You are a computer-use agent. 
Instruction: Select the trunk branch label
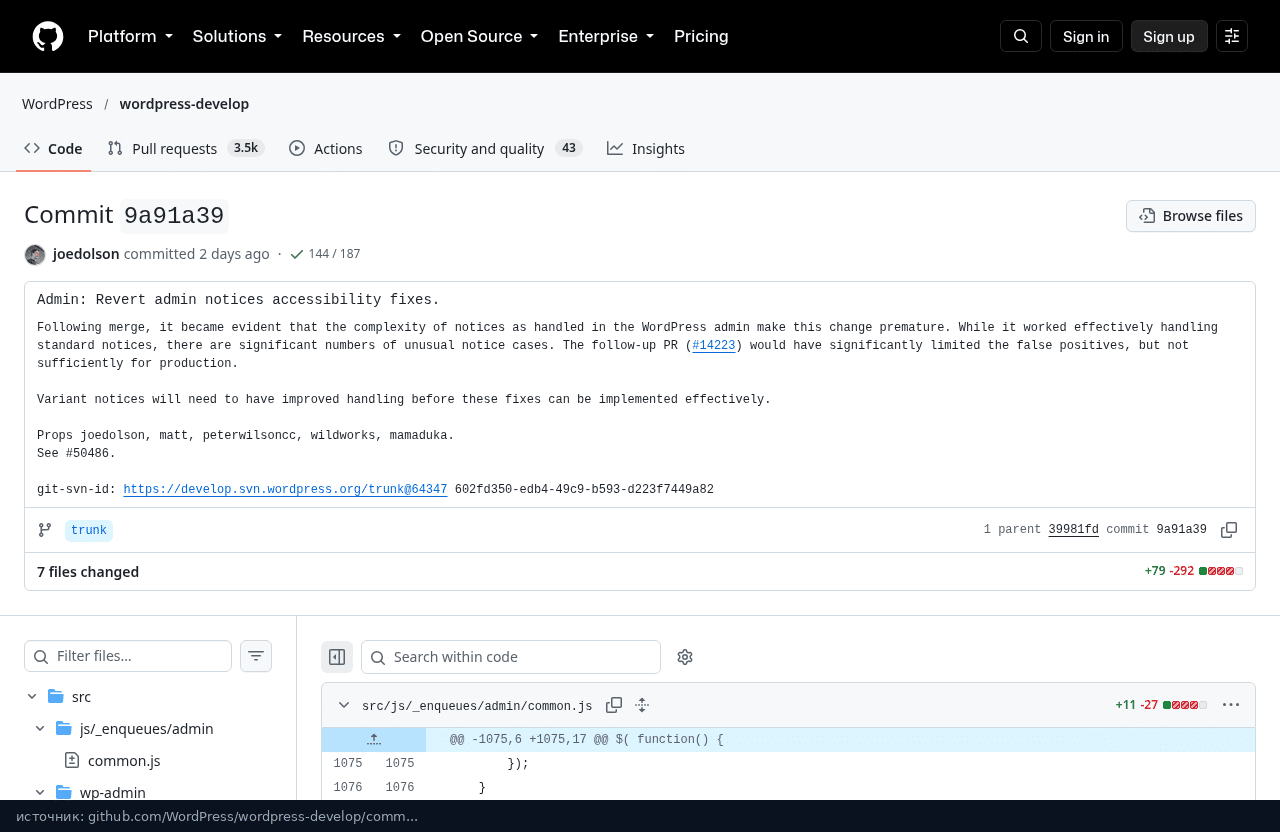pyautogui.click(x=89, y=530)
